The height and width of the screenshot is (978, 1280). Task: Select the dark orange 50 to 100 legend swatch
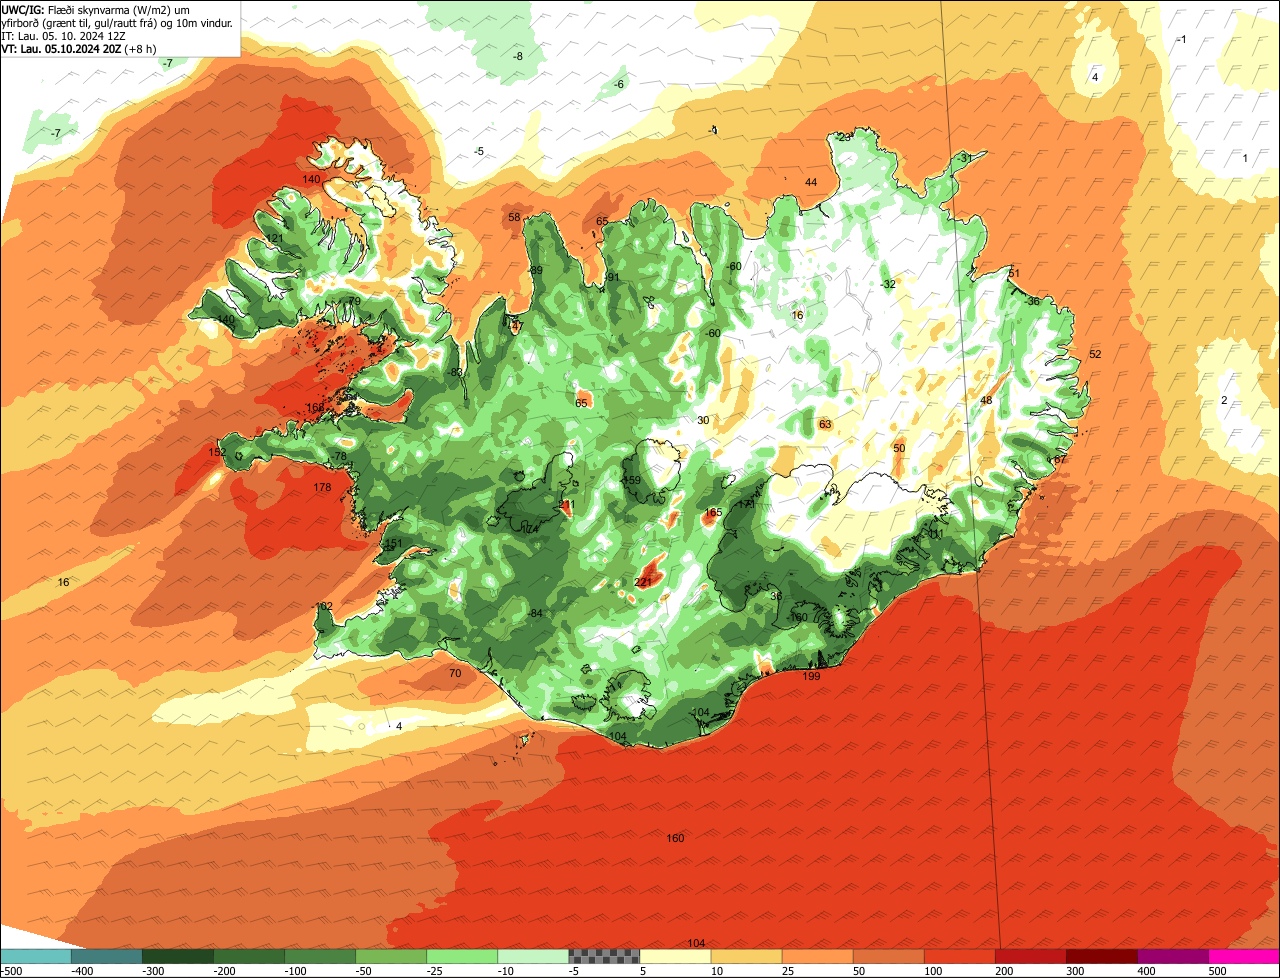tap(888, 956)
